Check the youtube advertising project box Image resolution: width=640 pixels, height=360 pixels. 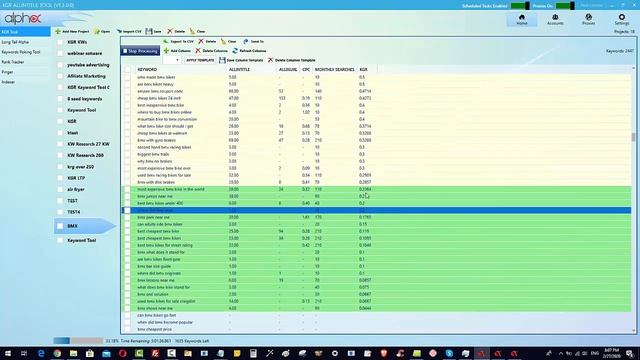point(60,65)
